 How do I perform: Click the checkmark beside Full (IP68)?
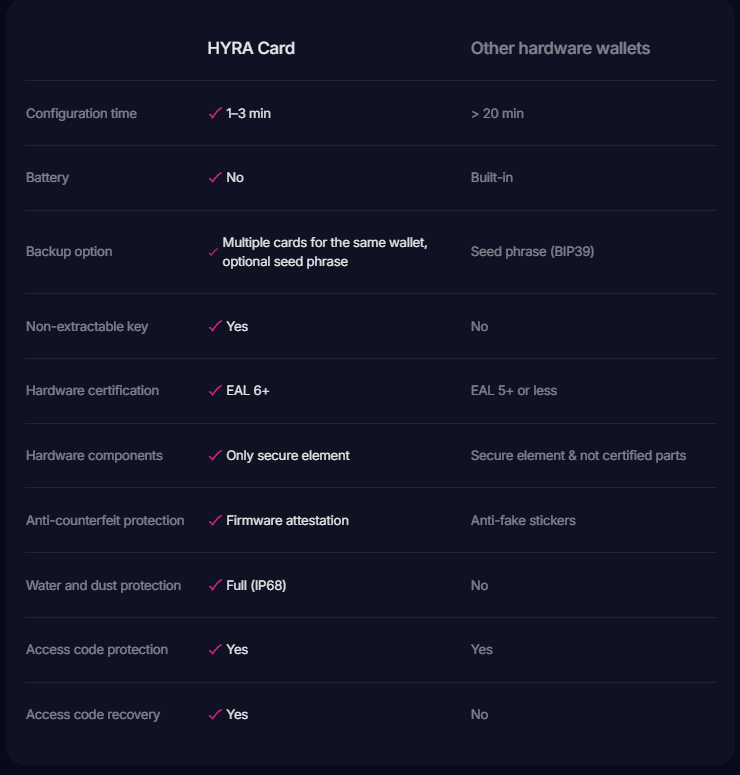[x=214, y=586]
